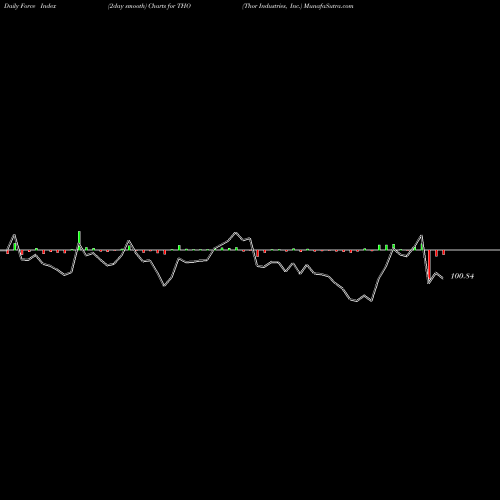Screen dimensions: 500x500
Task: Click the '(2day smooth) Charts for THO' text
Action: [149, 6]
